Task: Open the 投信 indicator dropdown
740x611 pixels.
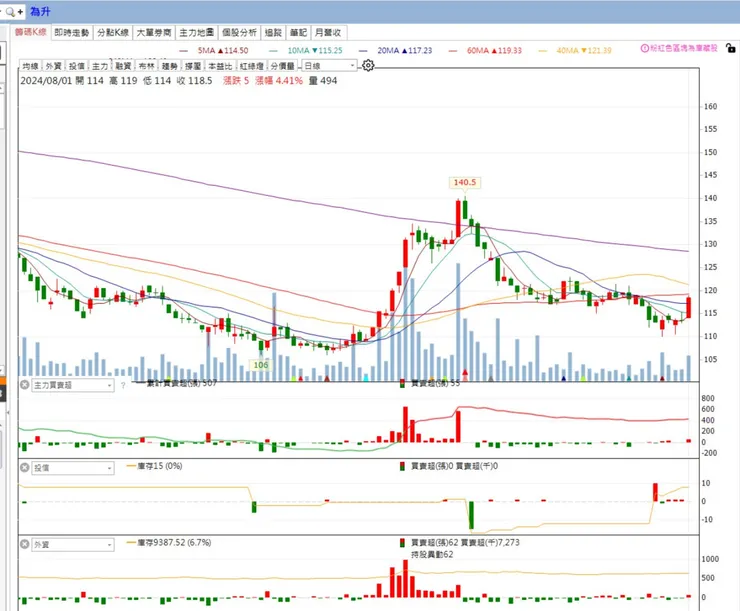Action: [x=73, y=468]
